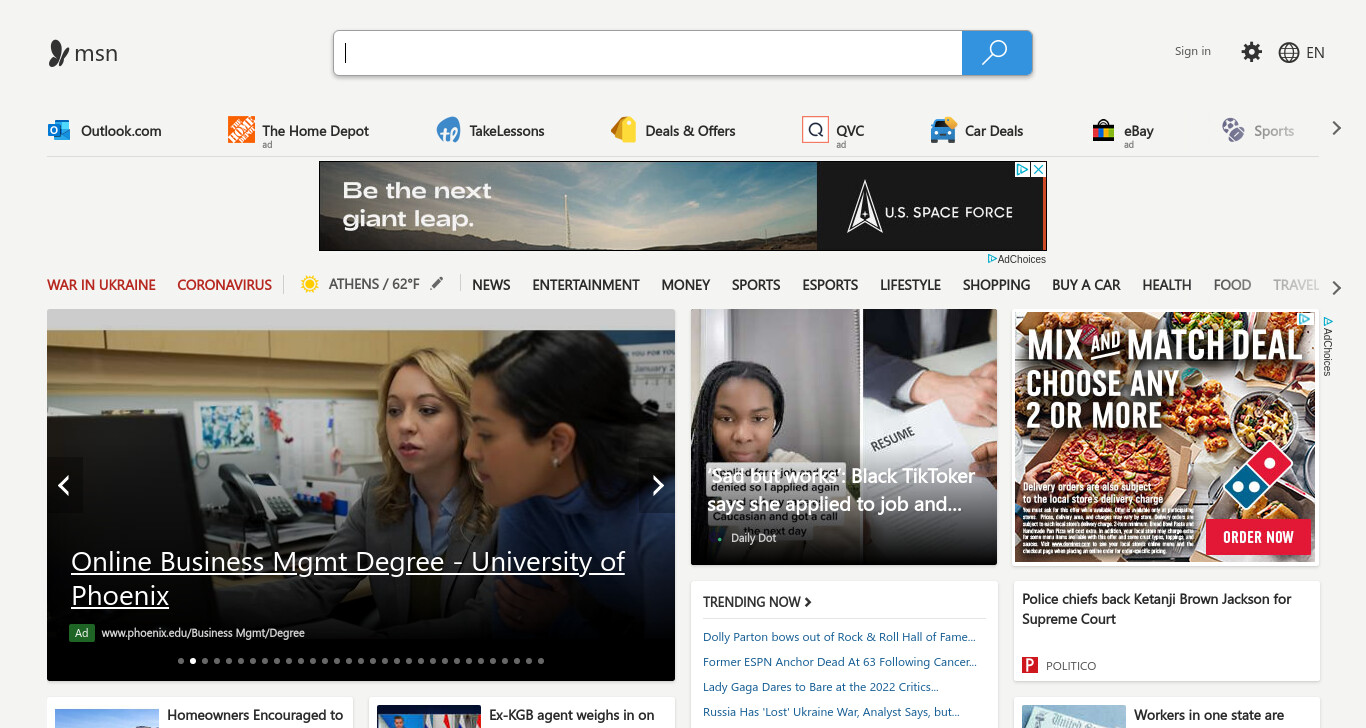Viewport: 1366px width, 728px height.
Task: Click the globe language icon
Action: coord(1289,53)
